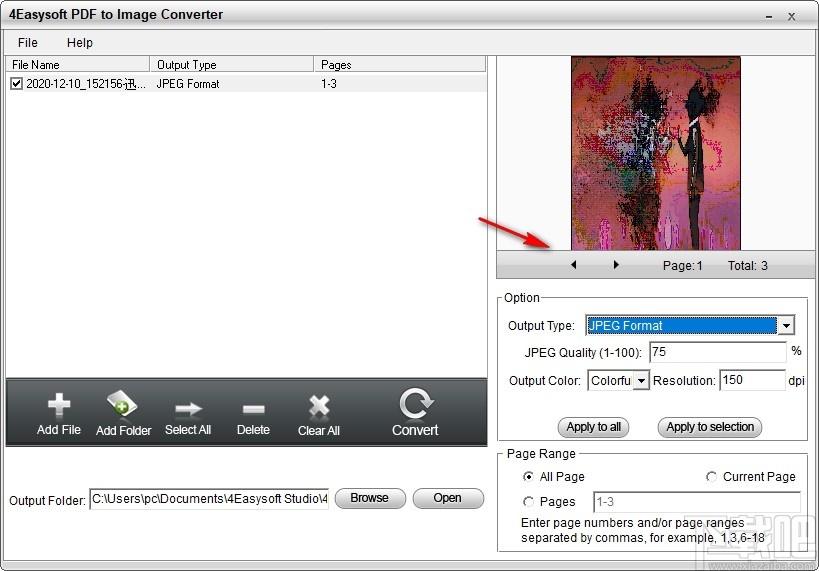Viewport: 819px width, 571px height.
Task: Select the Current Page radio button
Action: coord(712,477)
